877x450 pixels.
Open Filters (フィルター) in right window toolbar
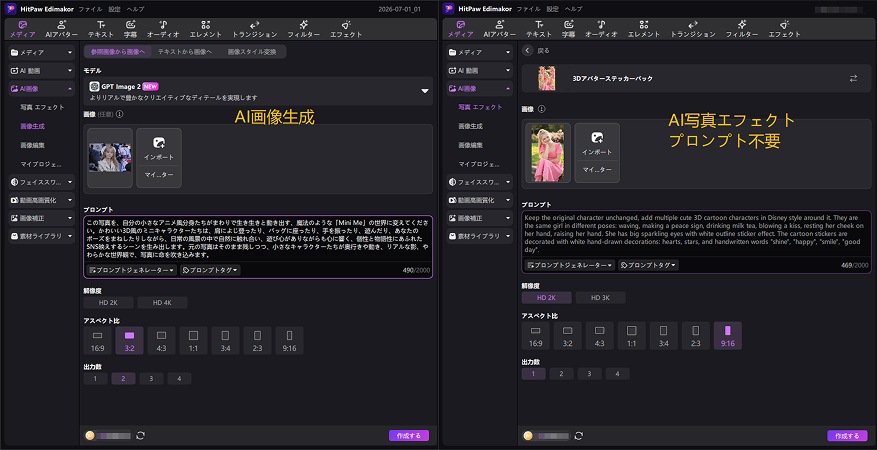coord(742,29)
